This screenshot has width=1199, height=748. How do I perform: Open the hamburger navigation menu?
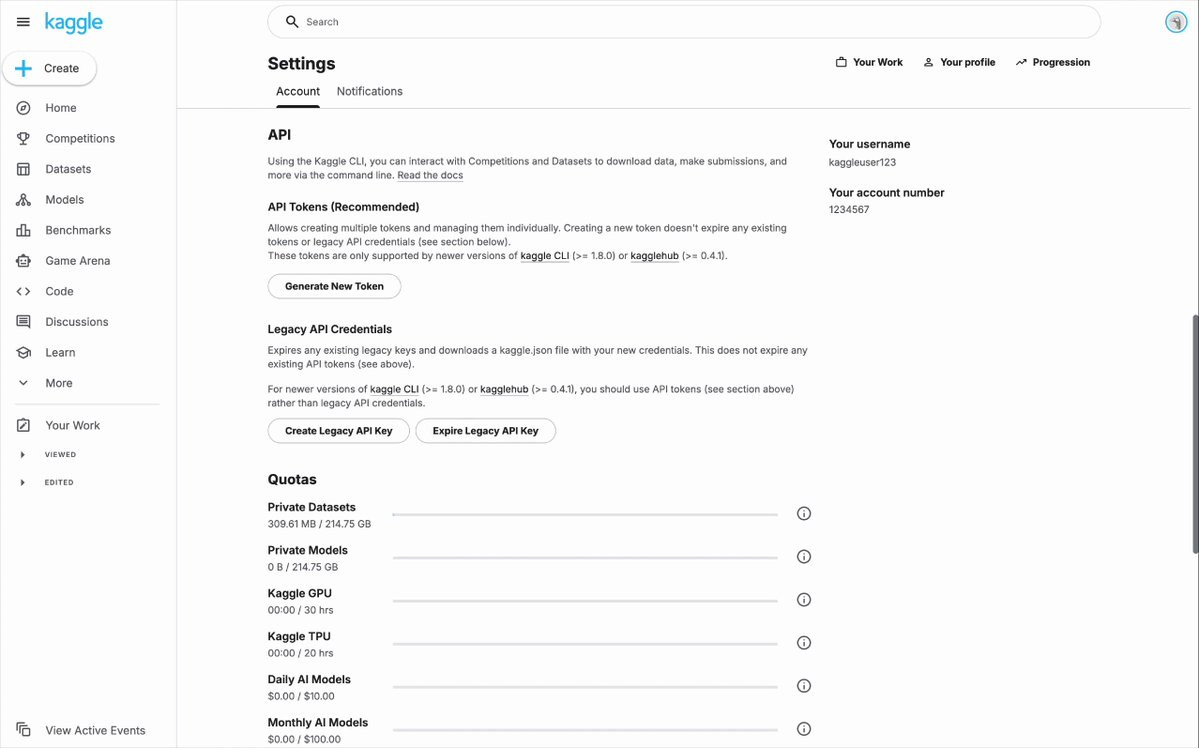[23, 22]
